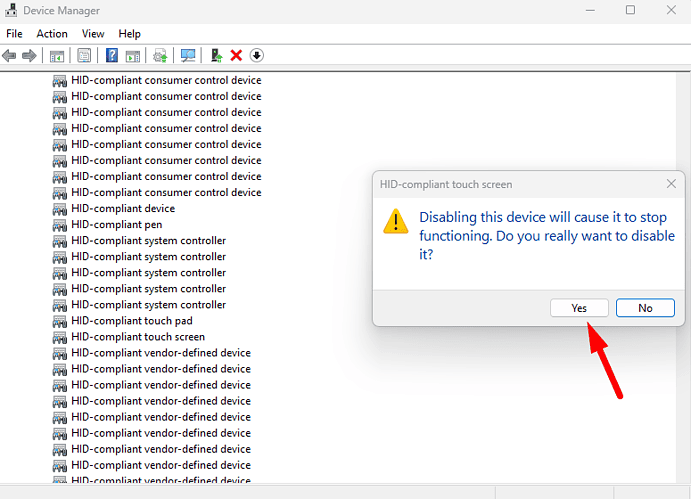
Task: Click the Back arrow in the toolbar
Action: pyautogui.click(x=10, y=55)
